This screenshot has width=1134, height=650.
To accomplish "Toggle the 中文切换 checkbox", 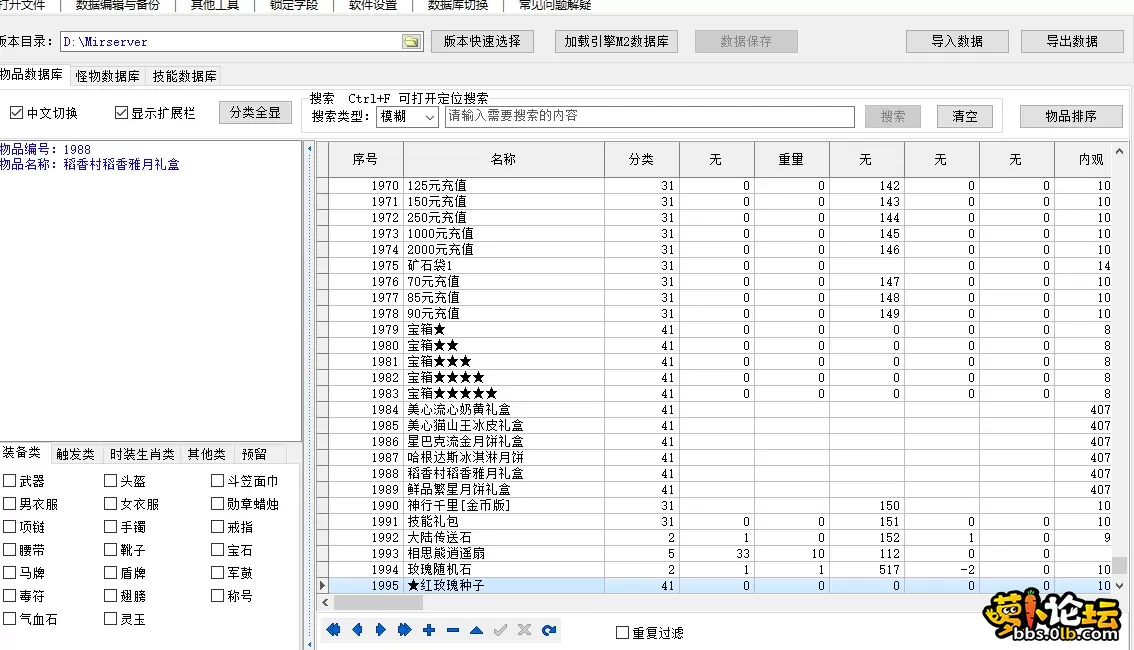I will tap(17, 112).
